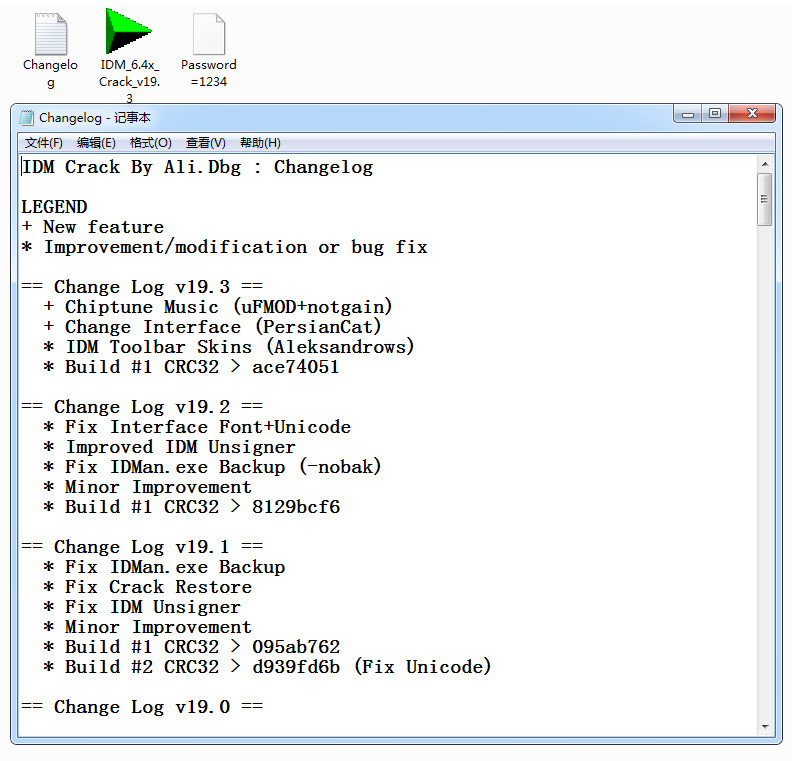
Task: Minimize the Changelog Notepad window
Action: 687,114
